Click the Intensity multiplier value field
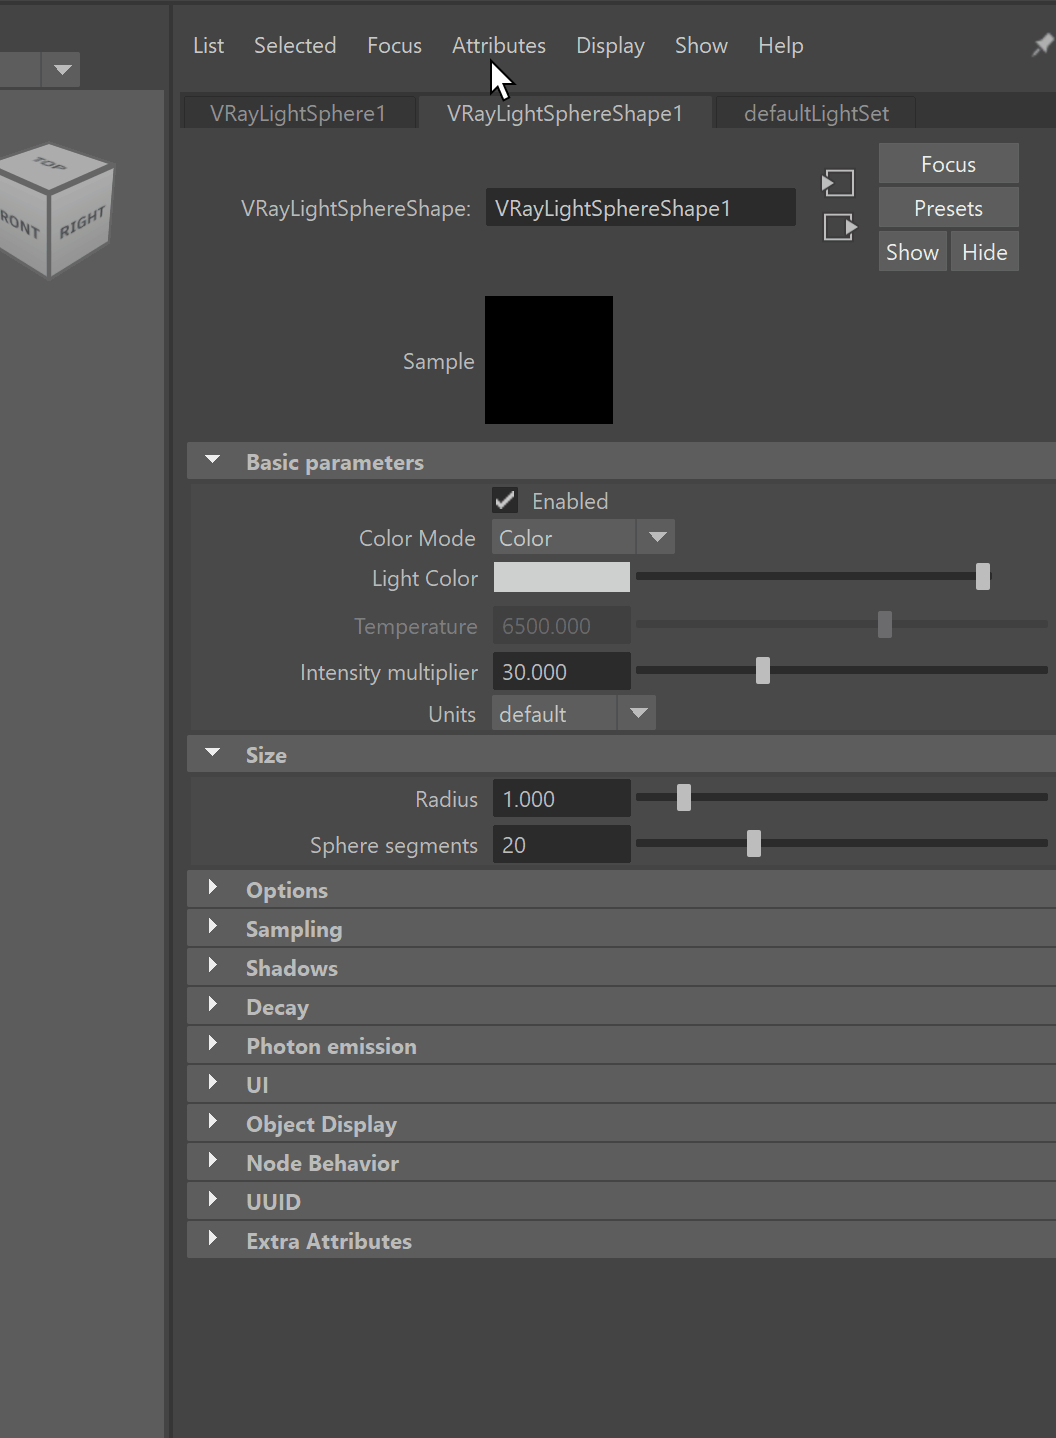1056x1438 pixels. point(562,672)
